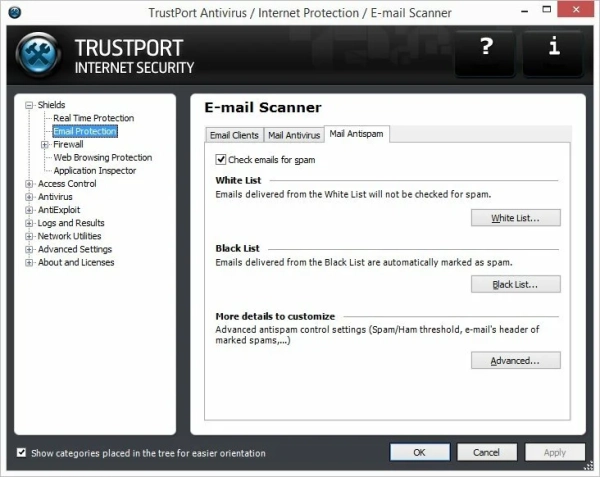
Task: Expand the Network Utilities node
Action: (29, 236)
